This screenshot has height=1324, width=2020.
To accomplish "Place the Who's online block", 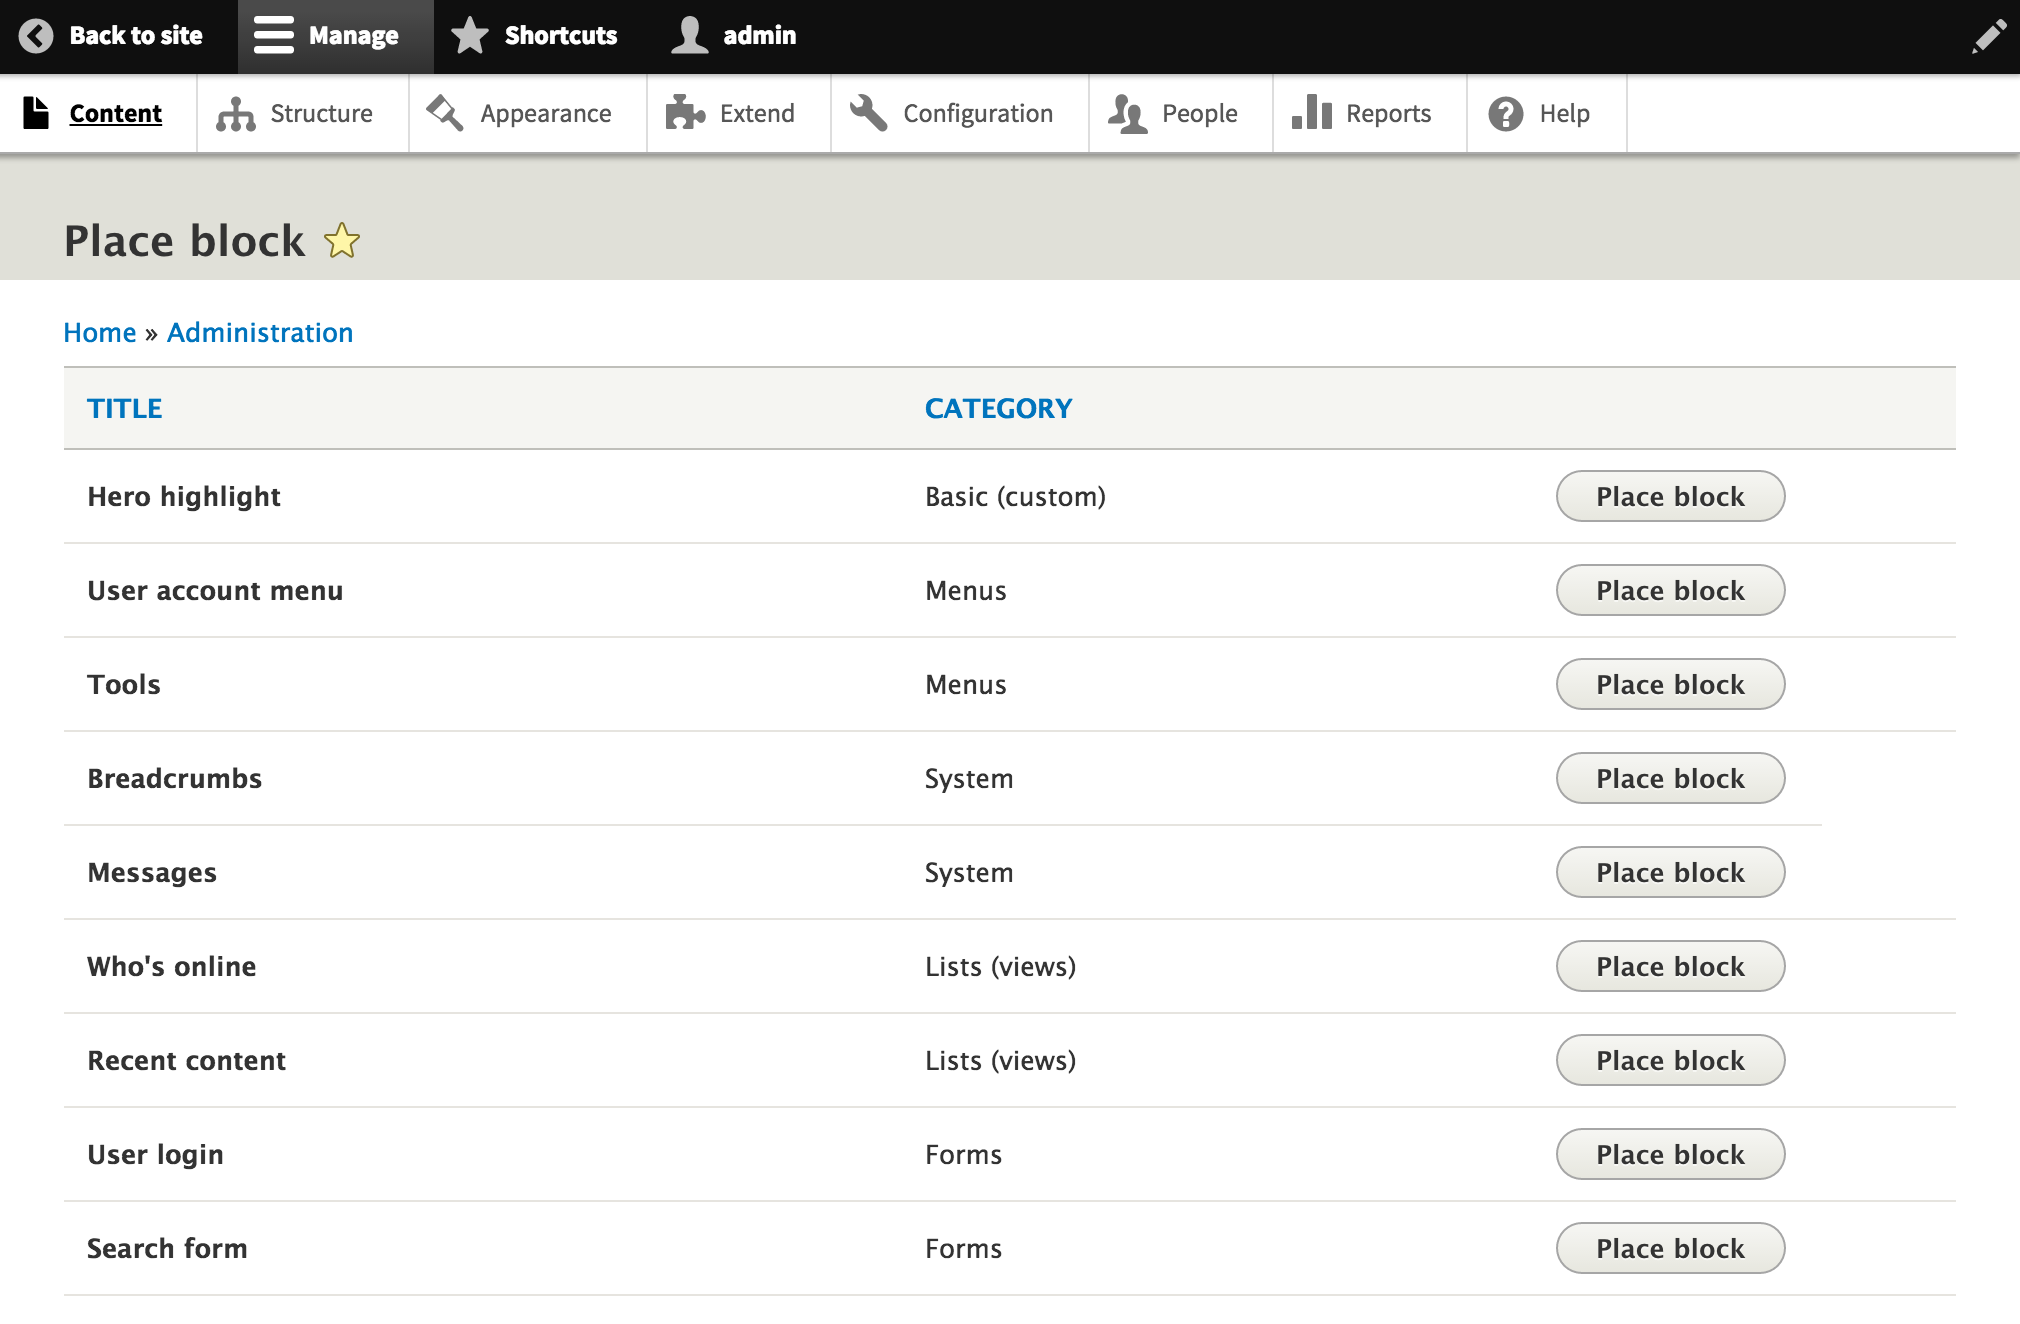I will point(1669,966).
